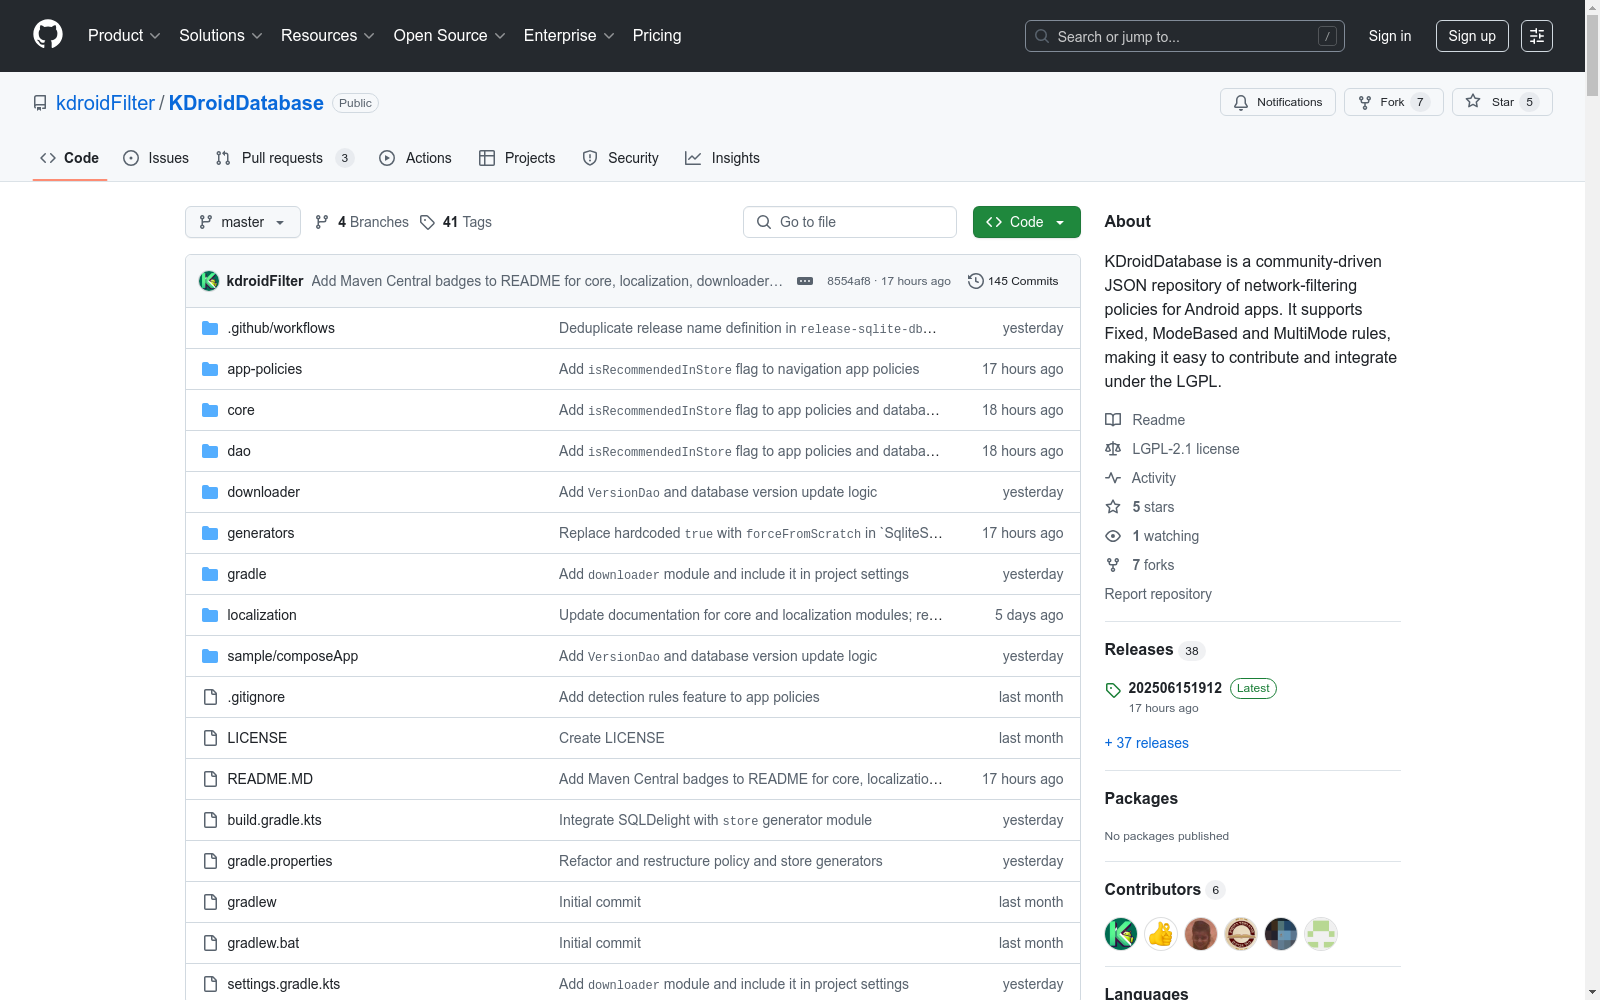Open the last contributor's green pixel avatar
1600x1000 pixels.
tap(1321, 934)
